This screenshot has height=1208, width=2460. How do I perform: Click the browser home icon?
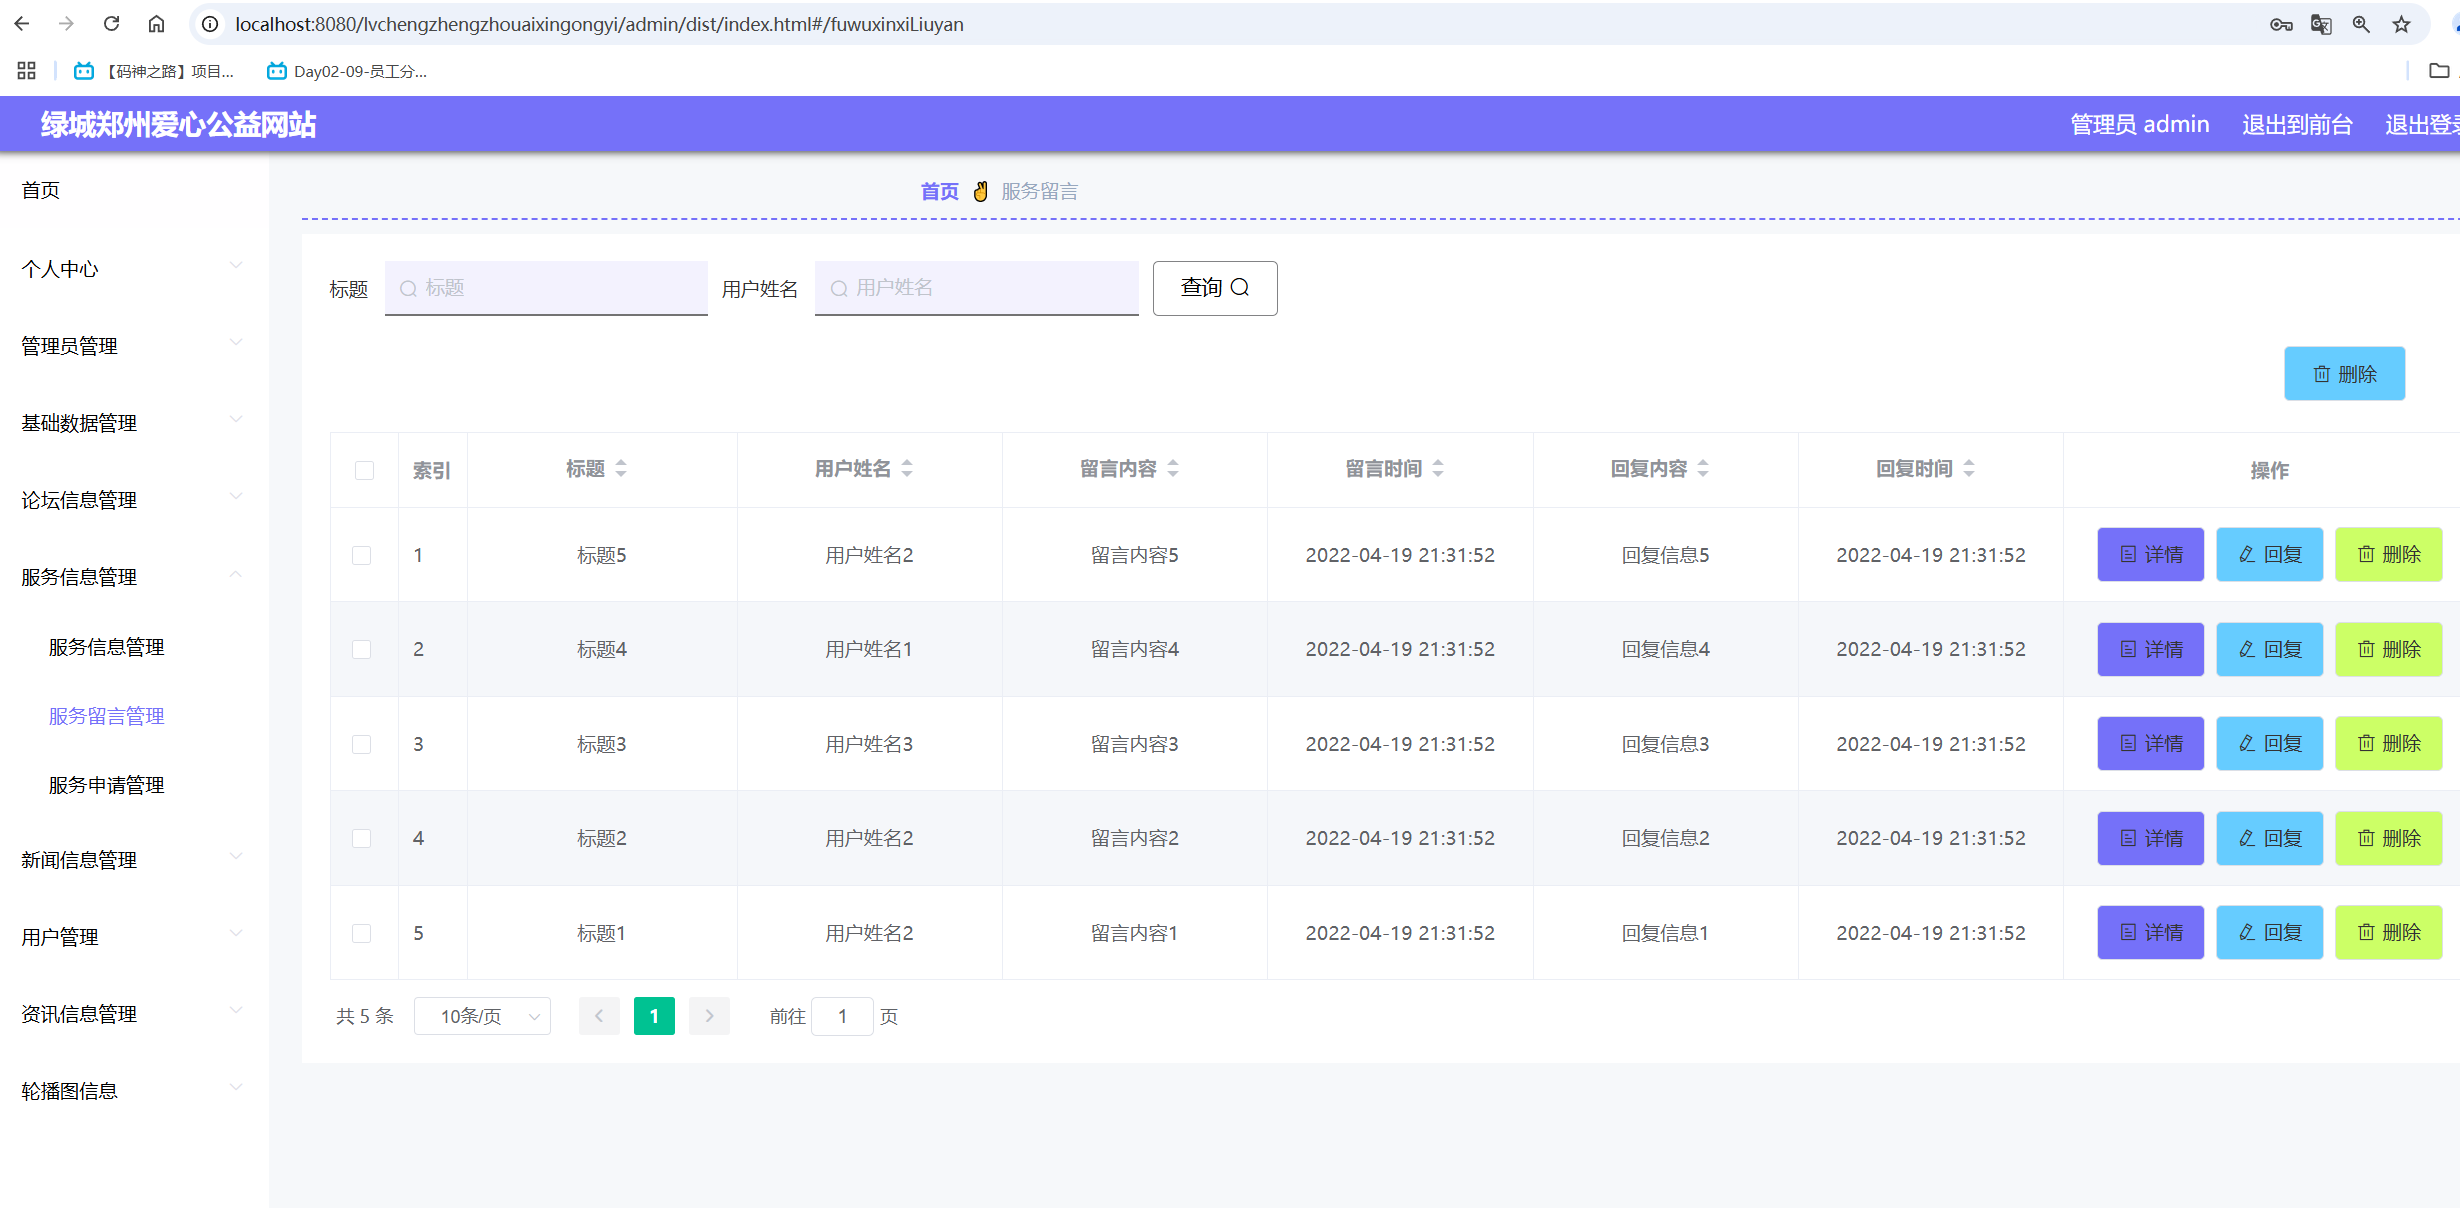(156, 24)
